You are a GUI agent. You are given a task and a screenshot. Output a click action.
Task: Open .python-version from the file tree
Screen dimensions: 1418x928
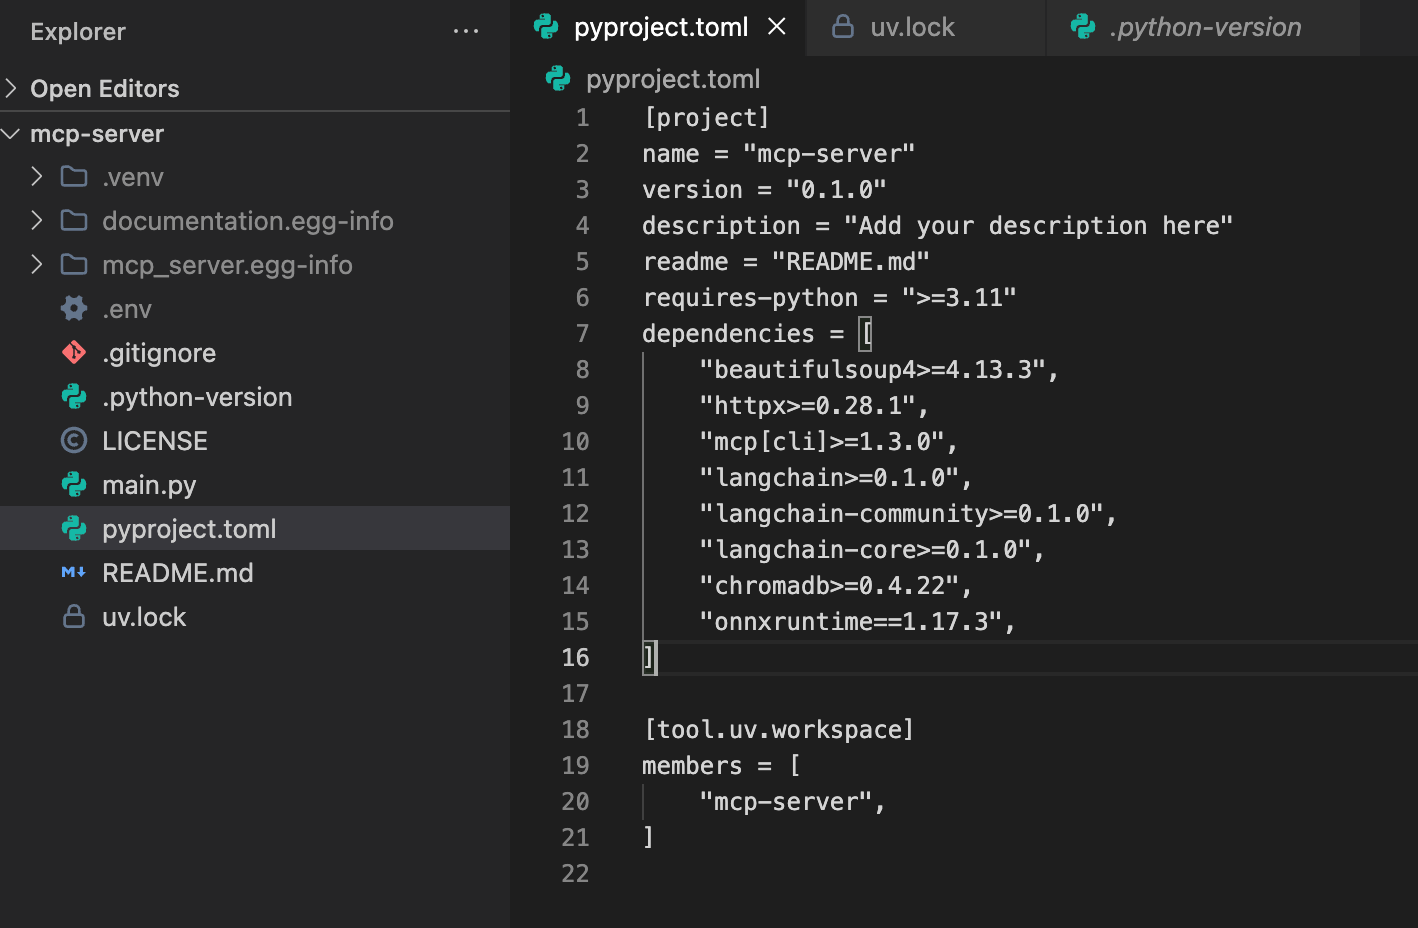click(x=255, y=396)
